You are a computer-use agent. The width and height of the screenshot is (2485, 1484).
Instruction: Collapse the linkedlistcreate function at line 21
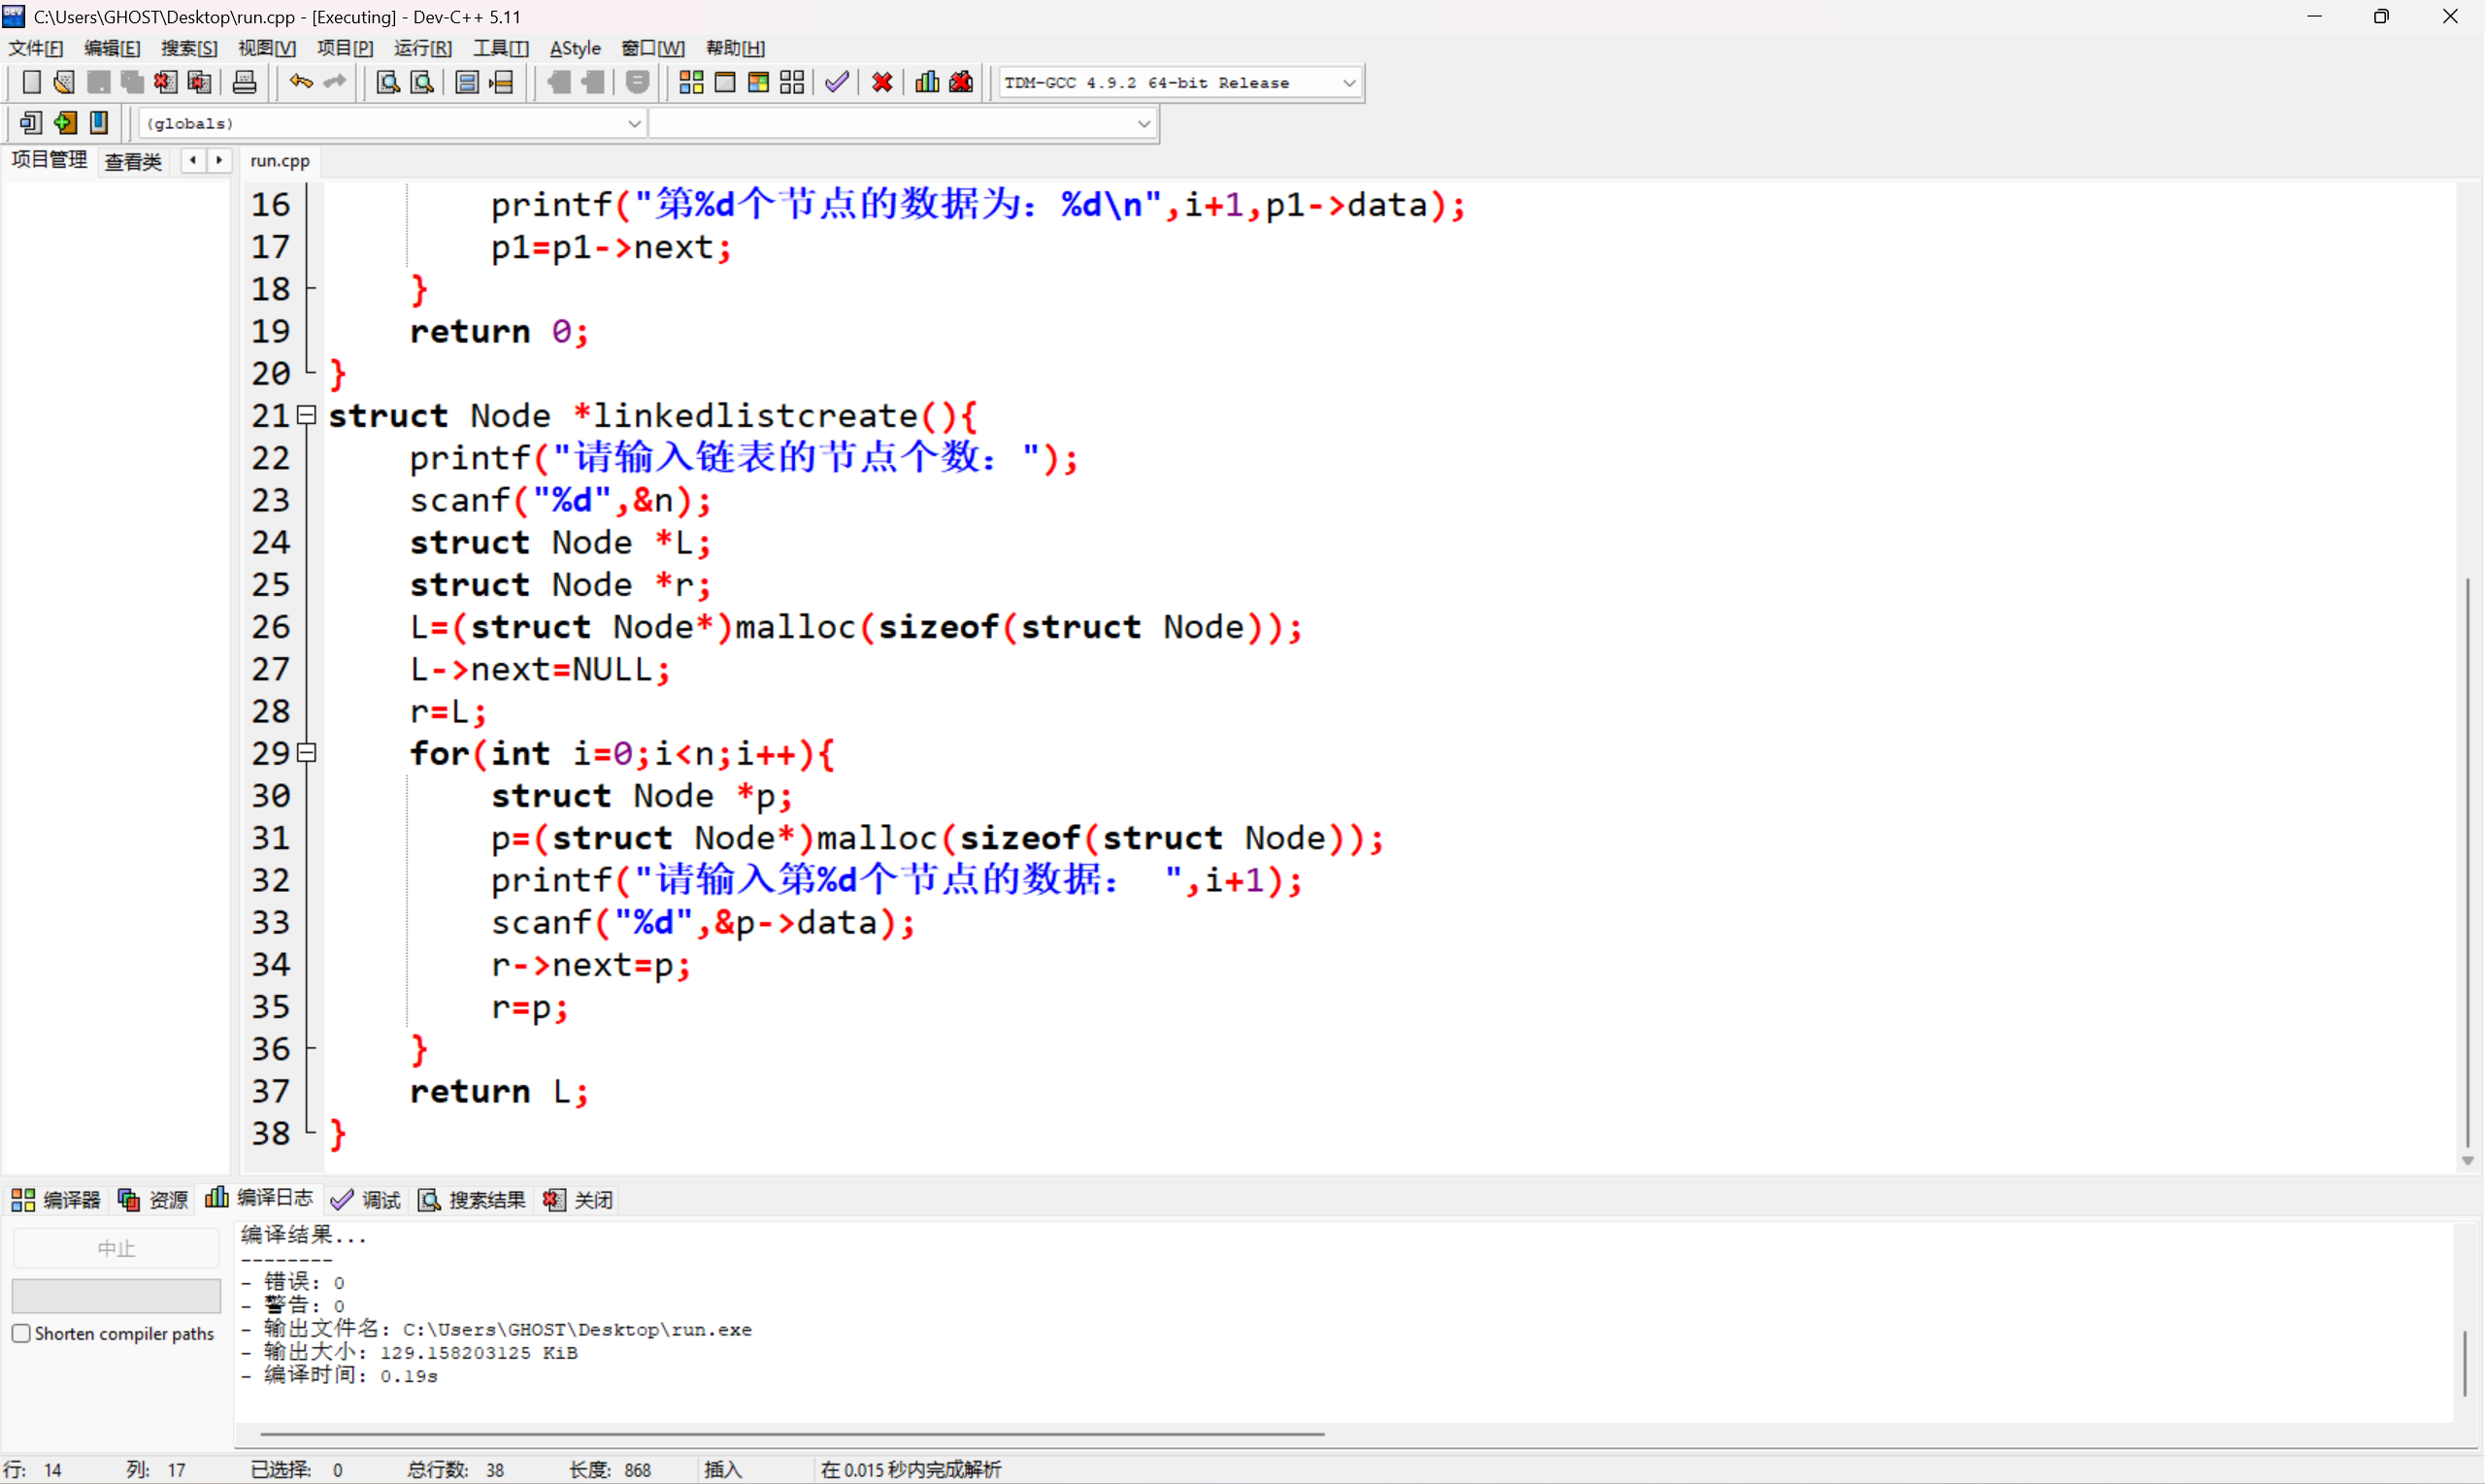(308, 414)
